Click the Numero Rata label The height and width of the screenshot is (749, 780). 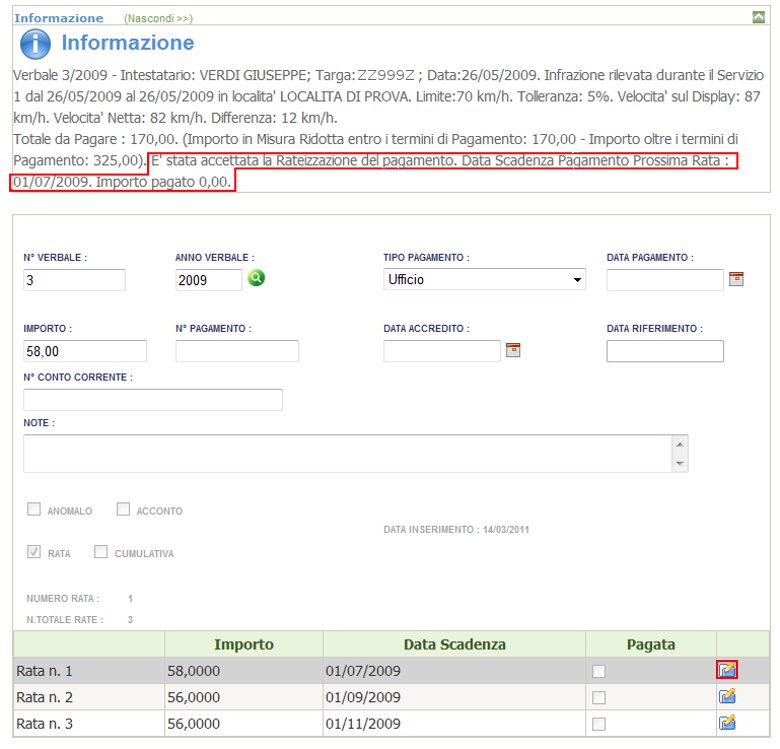tap(63, 598)
